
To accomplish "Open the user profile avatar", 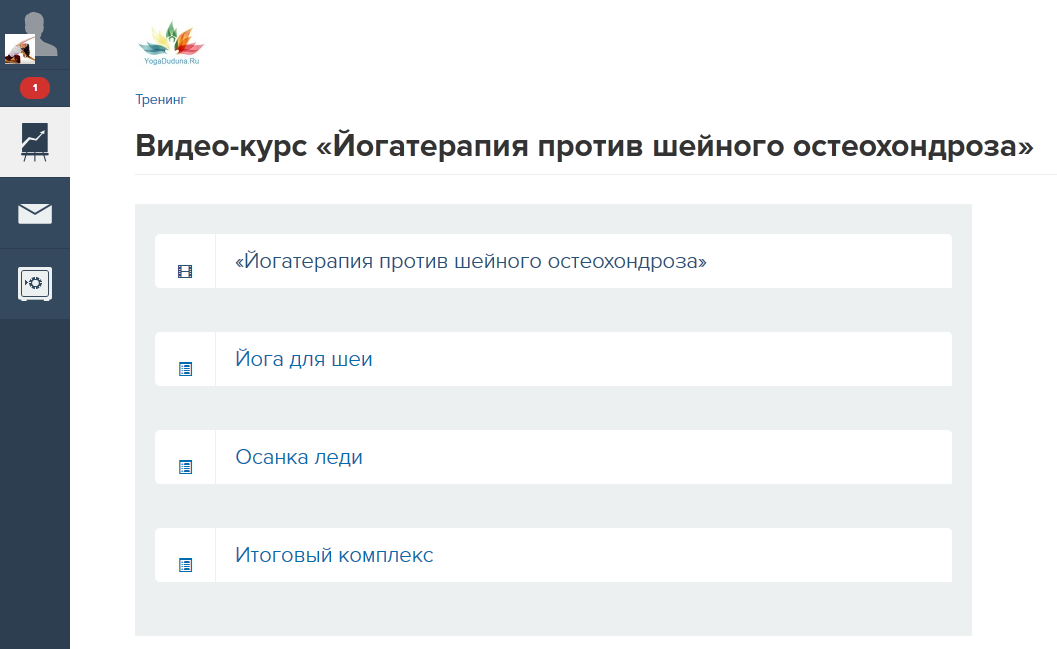I will pyautogui.click(x=35, y=35).
